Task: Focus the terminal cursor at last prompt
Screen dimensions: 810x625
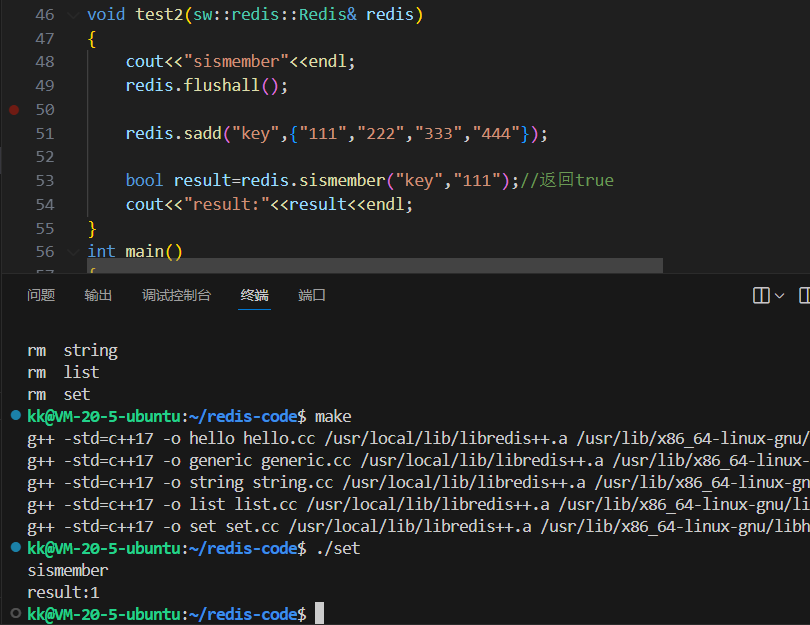Action: pyautogui.click(x=319, y=613)
